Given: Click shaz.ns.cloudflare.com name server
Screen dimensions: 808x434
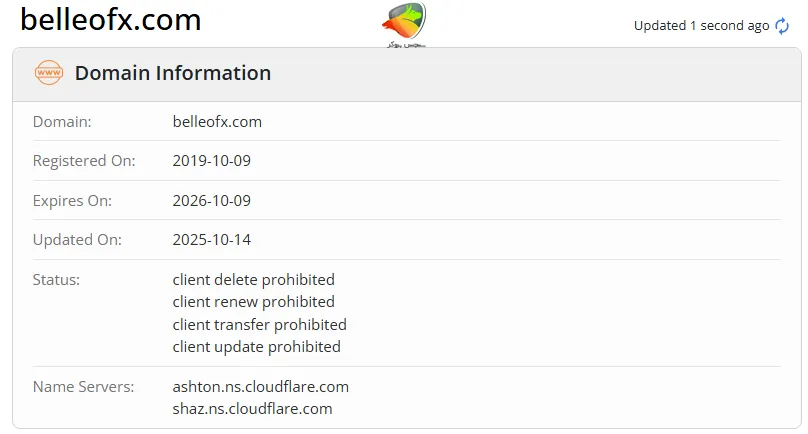Looking at the screenshot, I should click(252, 408).
